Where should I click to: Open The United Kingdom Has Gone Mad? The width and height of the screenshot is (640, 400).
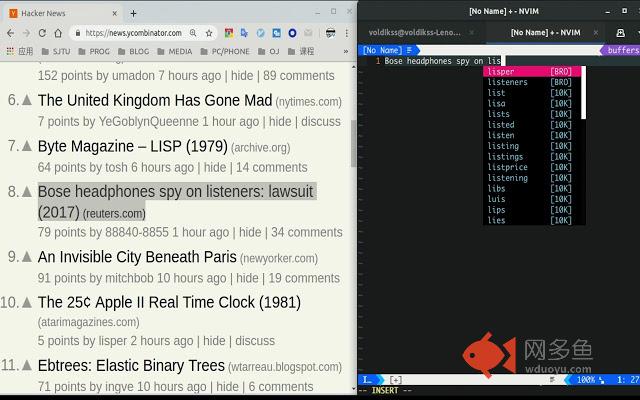pos(155,100)
